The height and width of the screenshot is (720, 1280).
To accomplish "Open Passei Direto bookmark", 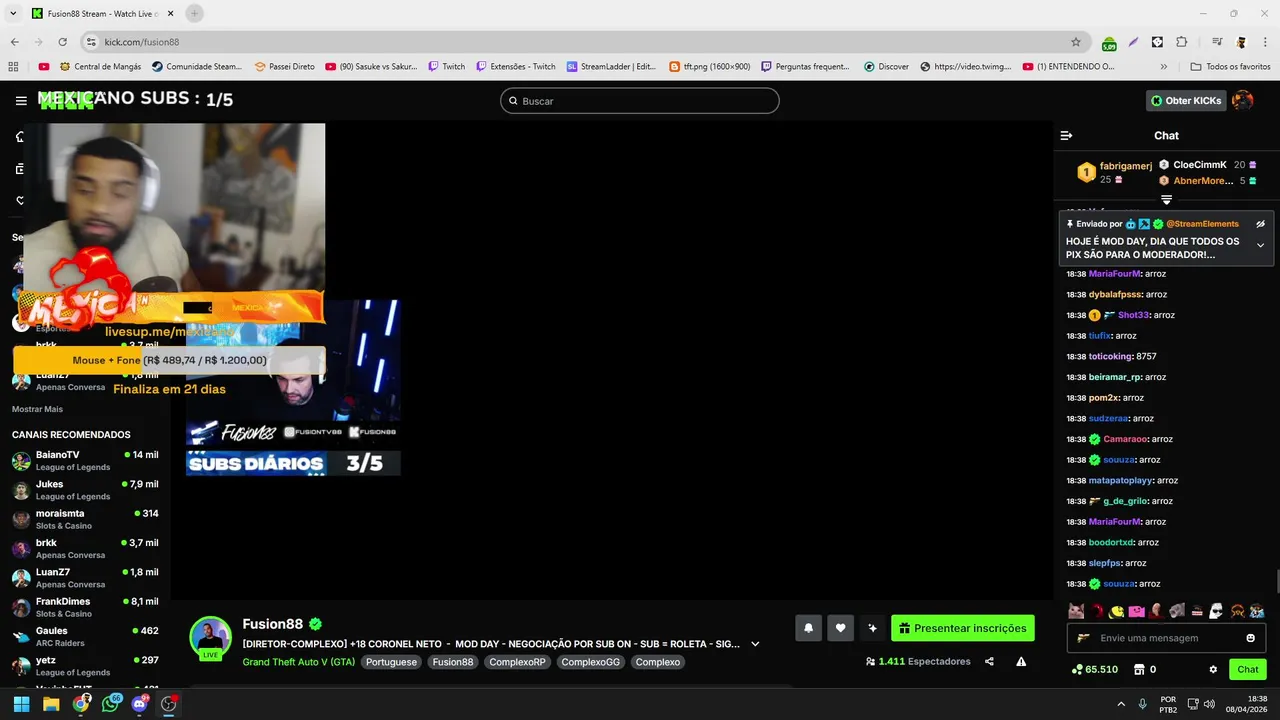I will click(284, 66).
